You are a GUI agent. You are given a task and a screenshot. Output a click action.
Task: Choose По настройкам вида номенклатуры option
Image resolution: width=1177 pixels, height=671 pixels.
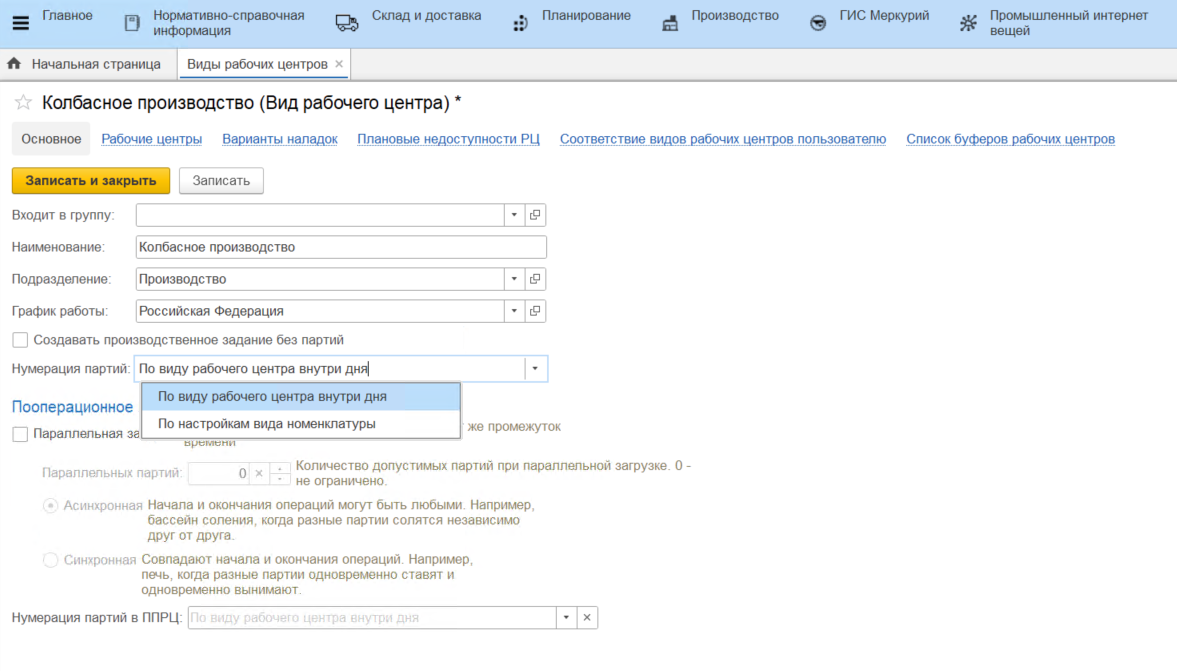267,424
